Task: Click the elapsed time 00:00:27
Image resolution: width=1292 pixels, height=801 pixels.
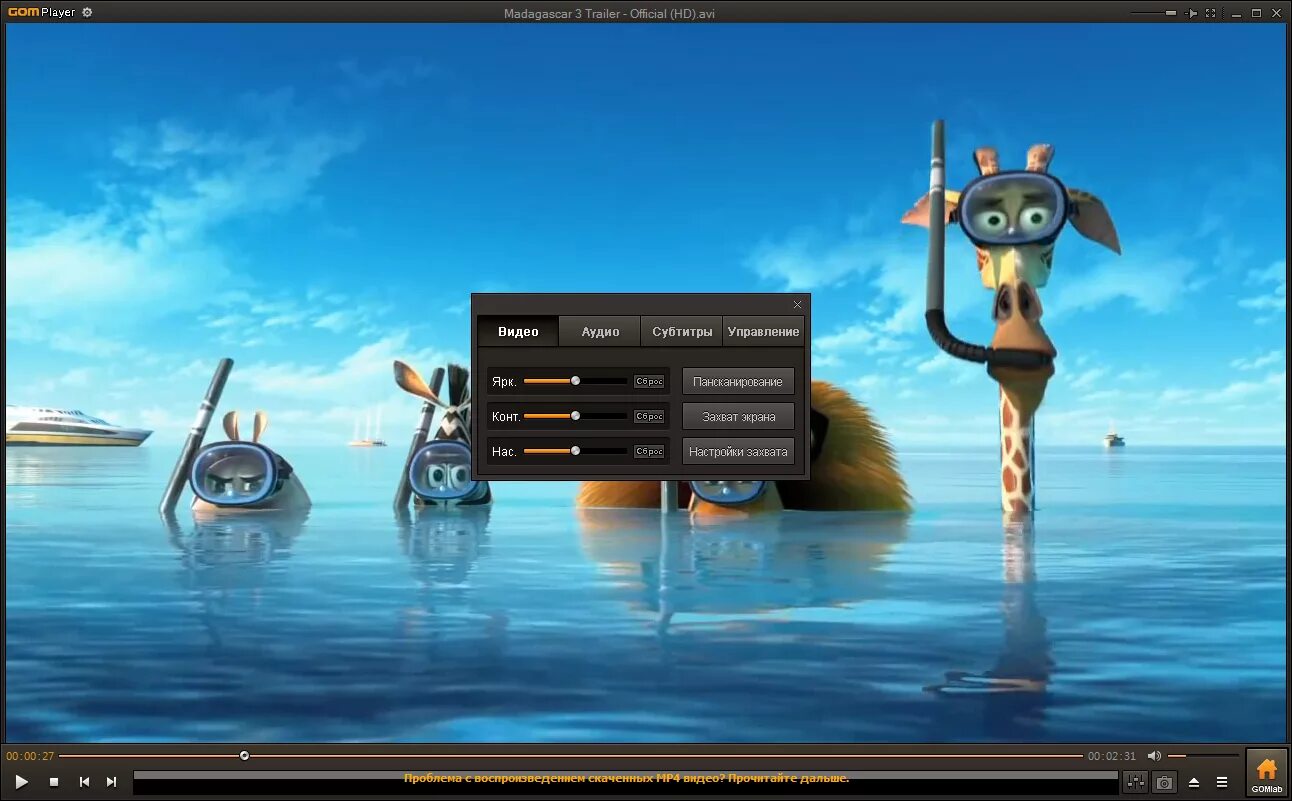Action: point(30,756)
